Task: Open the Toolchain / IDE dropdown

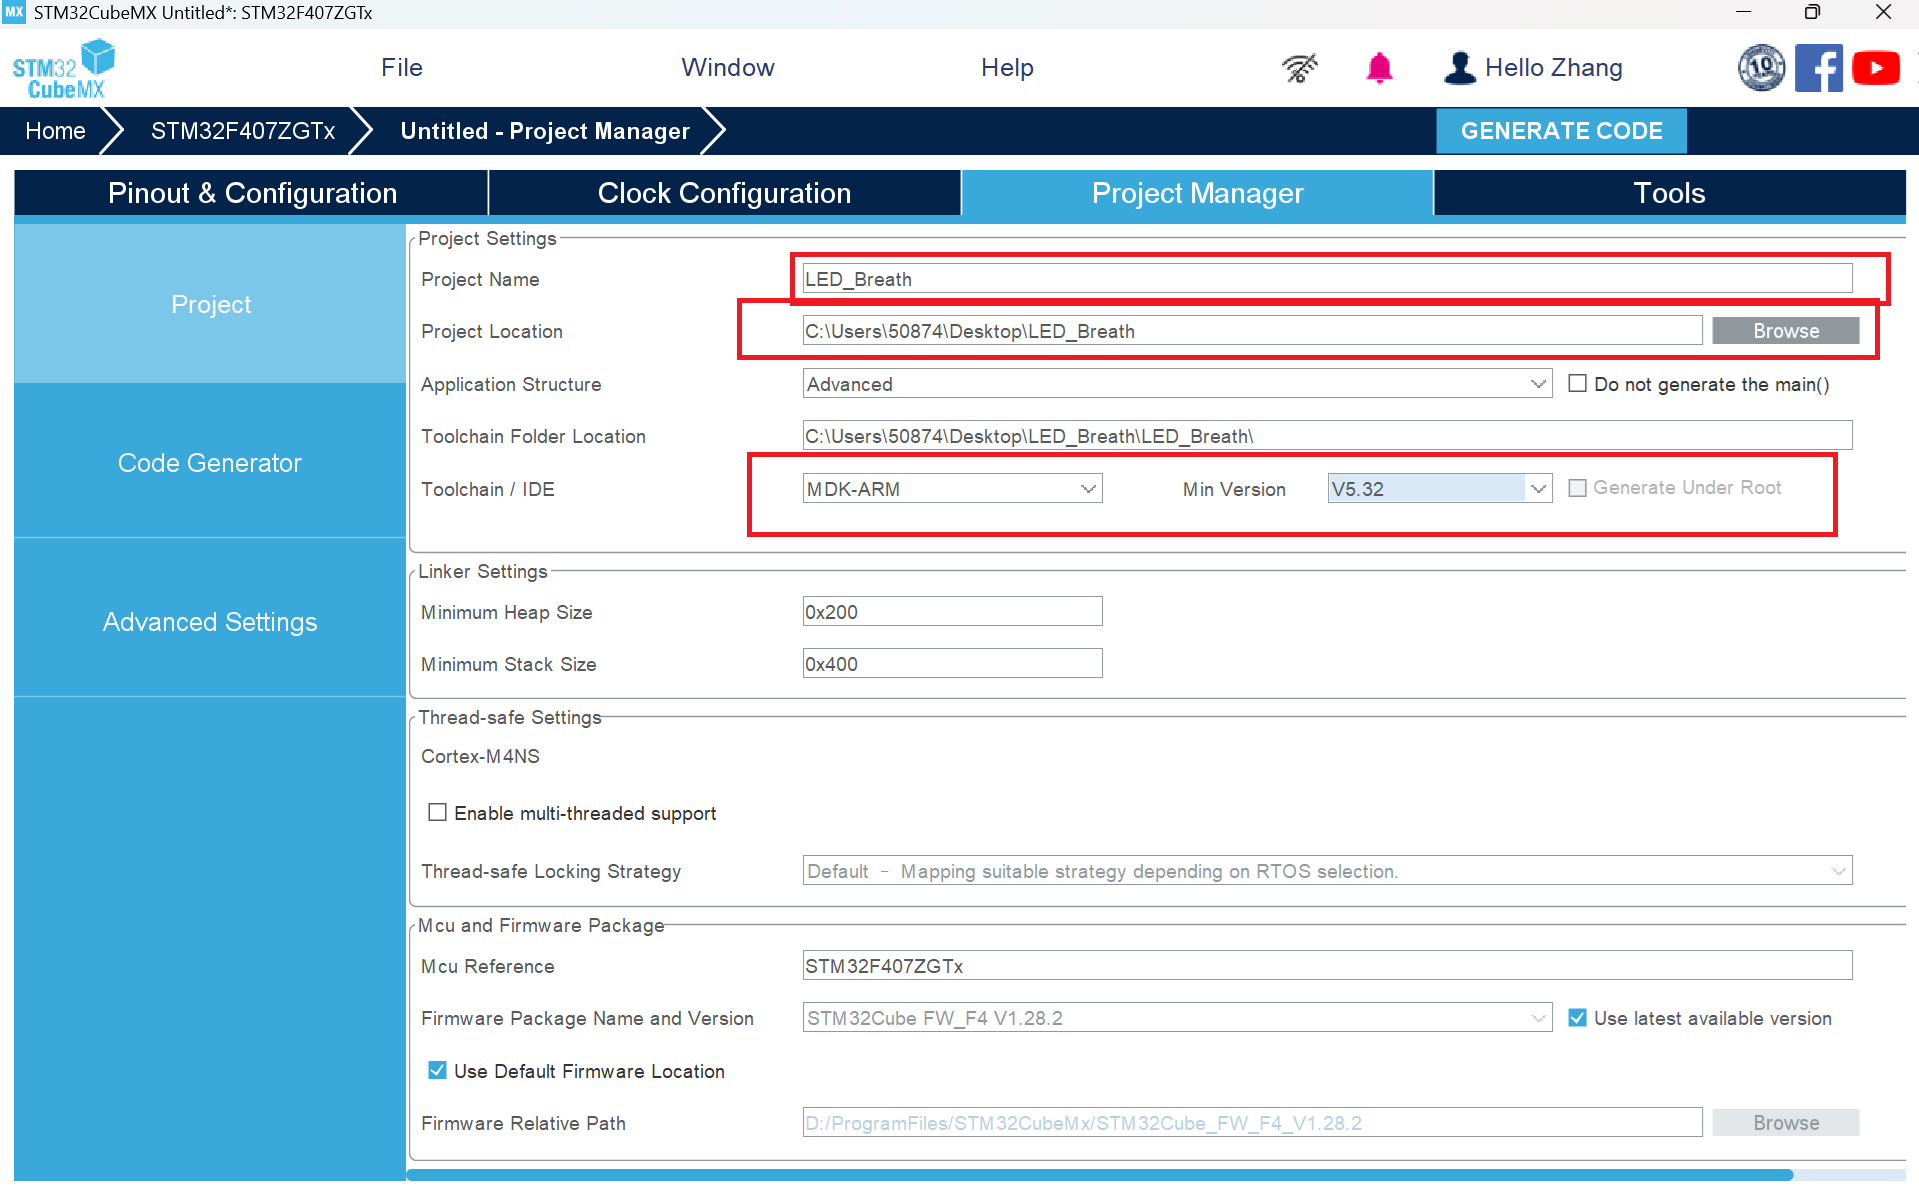Action: (x=952, y=489)
